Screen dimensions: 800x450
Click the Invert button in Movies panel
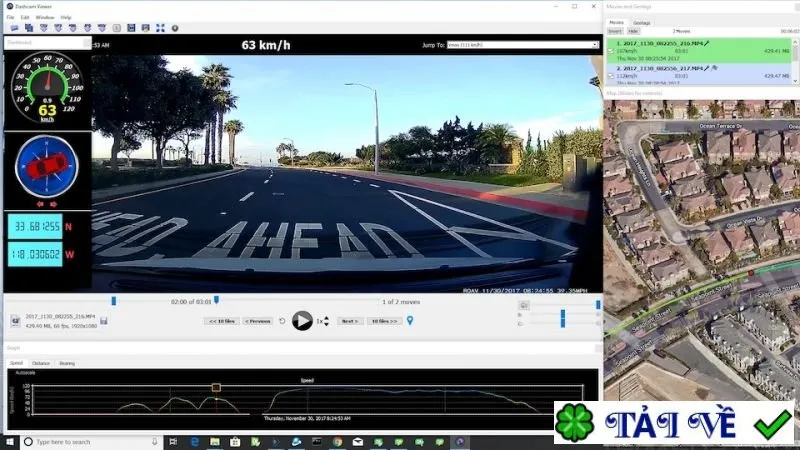[615, 32]
